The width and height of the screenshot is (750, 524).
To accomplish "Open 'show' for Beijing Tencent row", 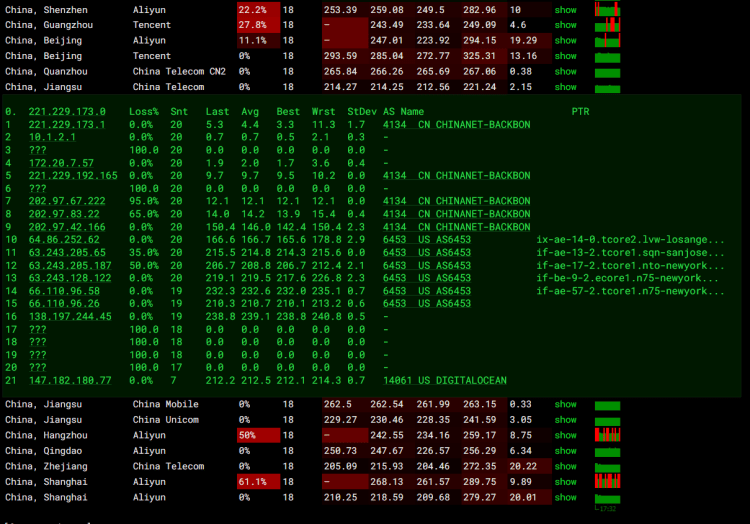I will 565,56.
